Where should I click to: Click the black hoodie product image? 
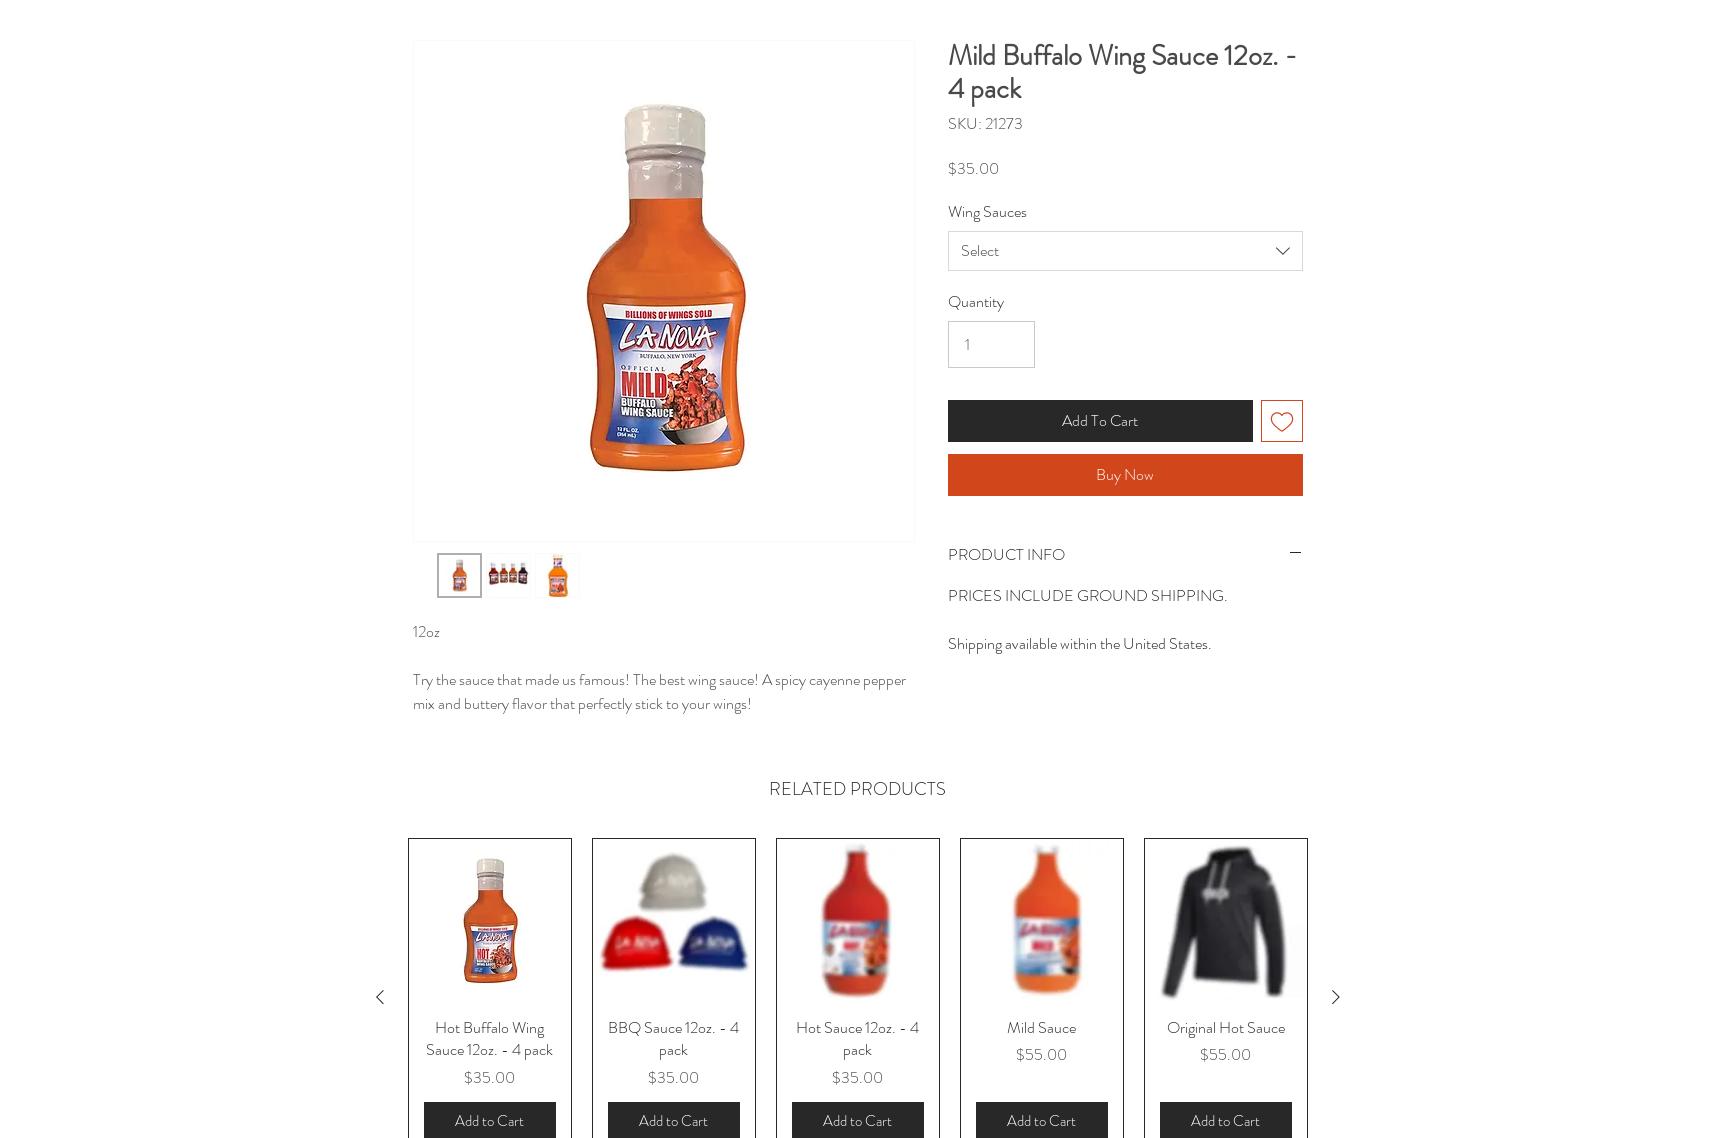(x=1225, y=921)
